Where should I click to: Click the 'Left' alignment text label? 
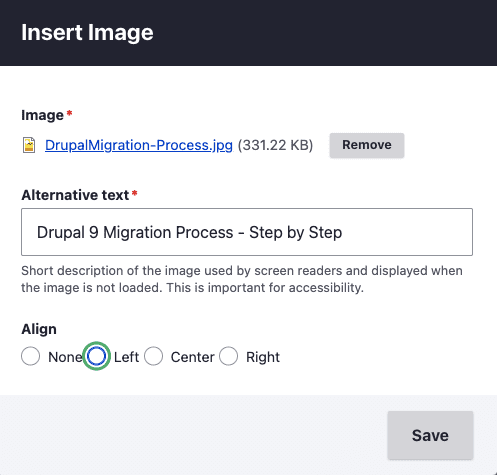click(x=126, y=357)
